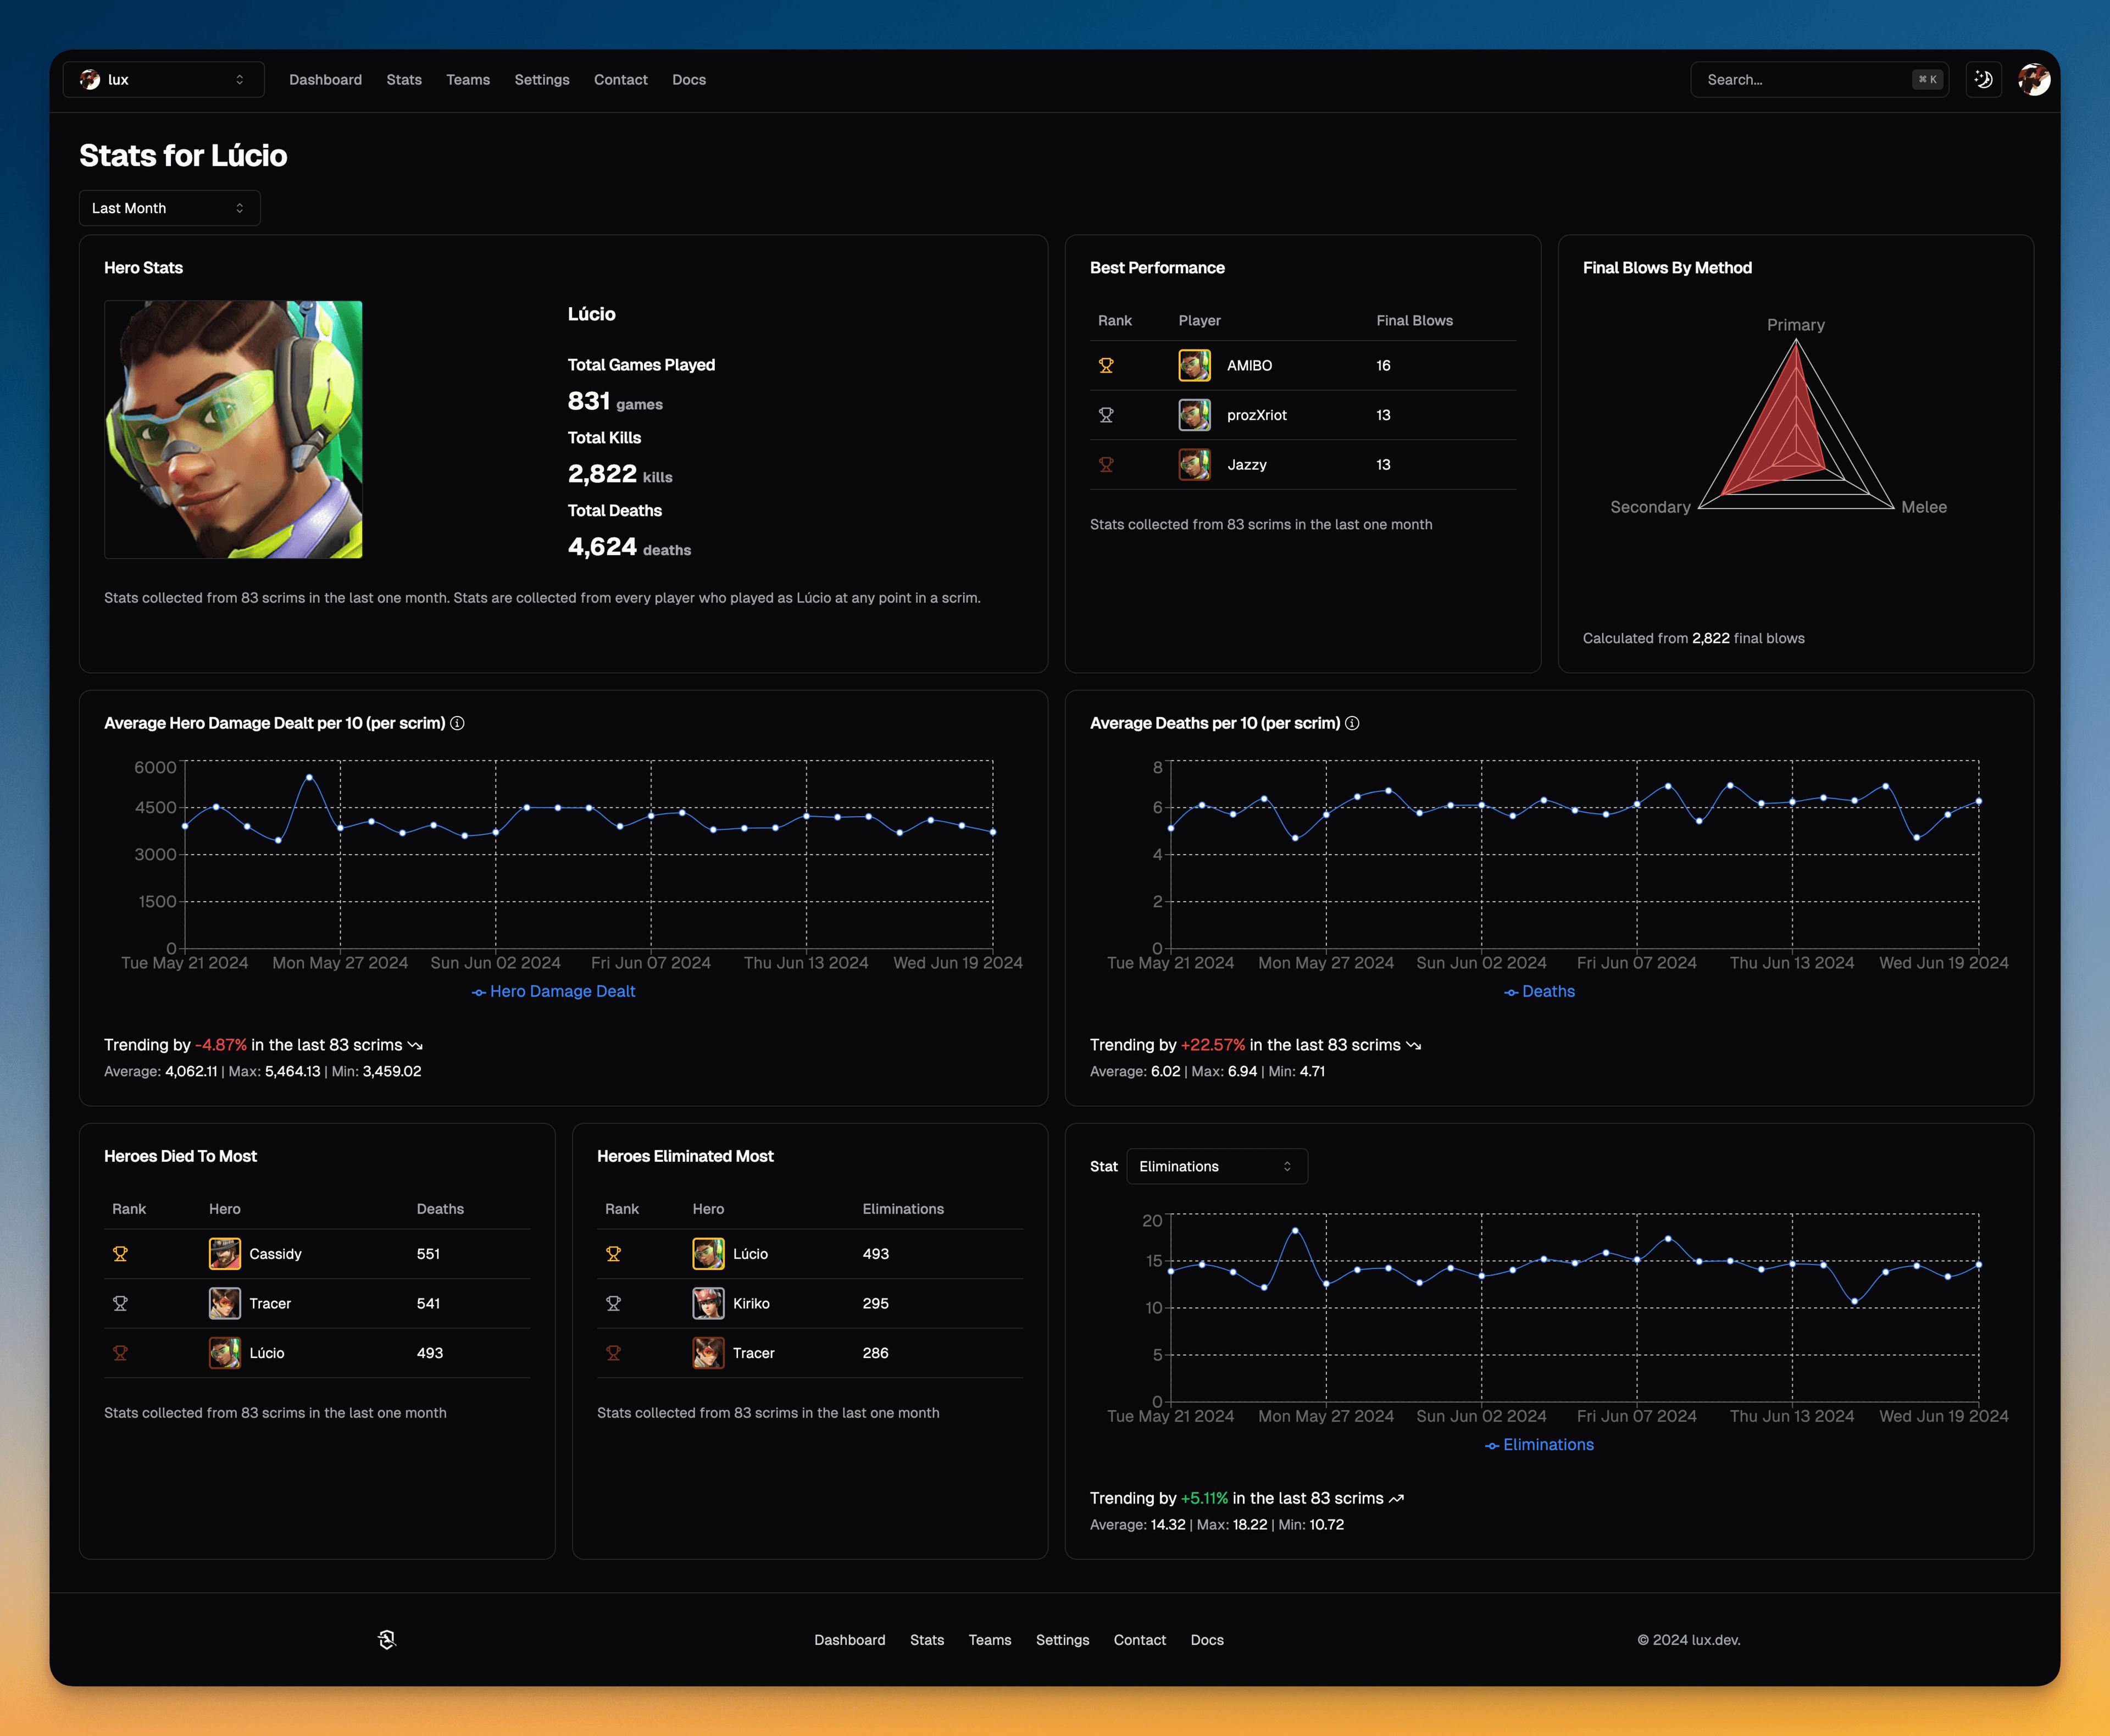
Task: Click the Cassidy '551' deaths cell
Action: point(428,1253)
